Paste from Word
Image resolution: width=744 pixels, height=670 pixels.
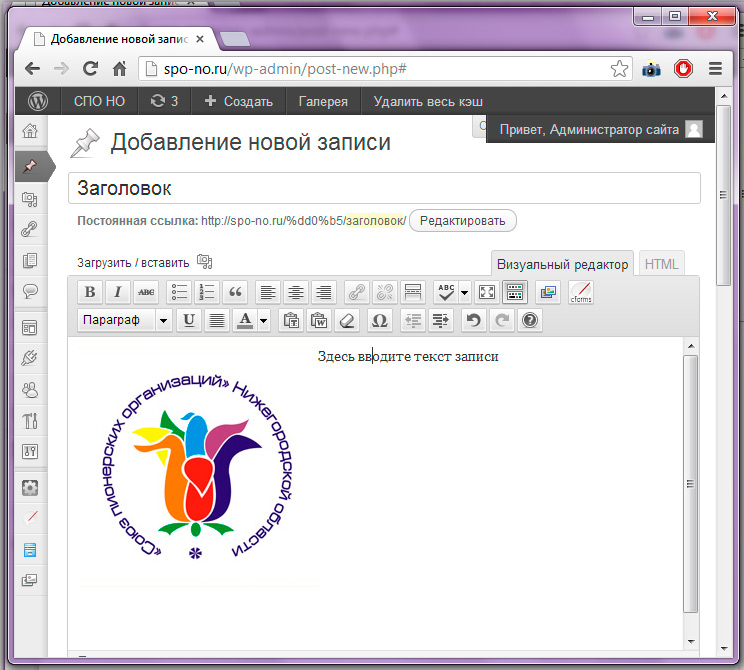319,320
